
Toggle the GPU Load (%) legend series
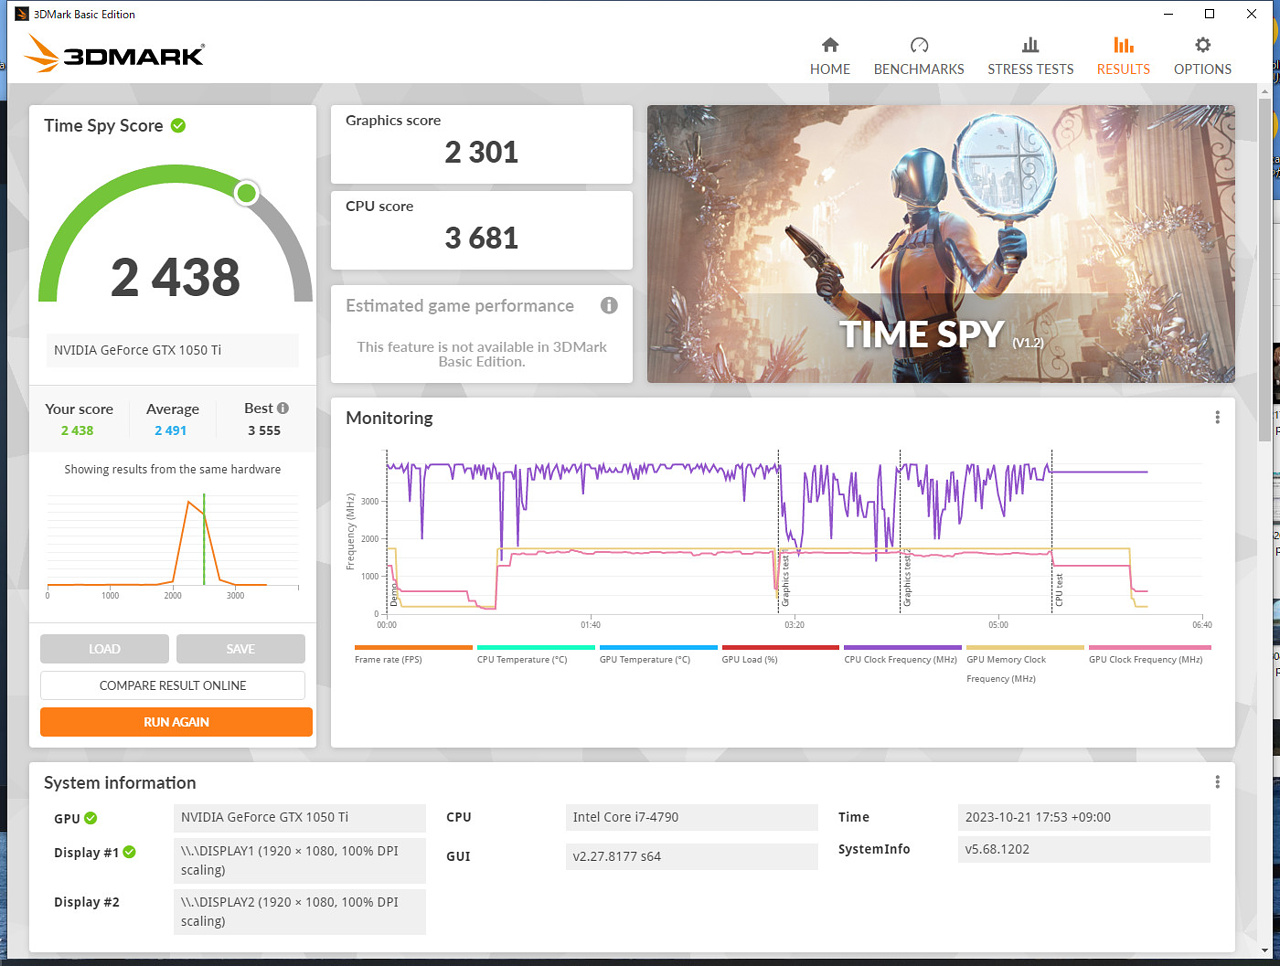tap(780, 654)
